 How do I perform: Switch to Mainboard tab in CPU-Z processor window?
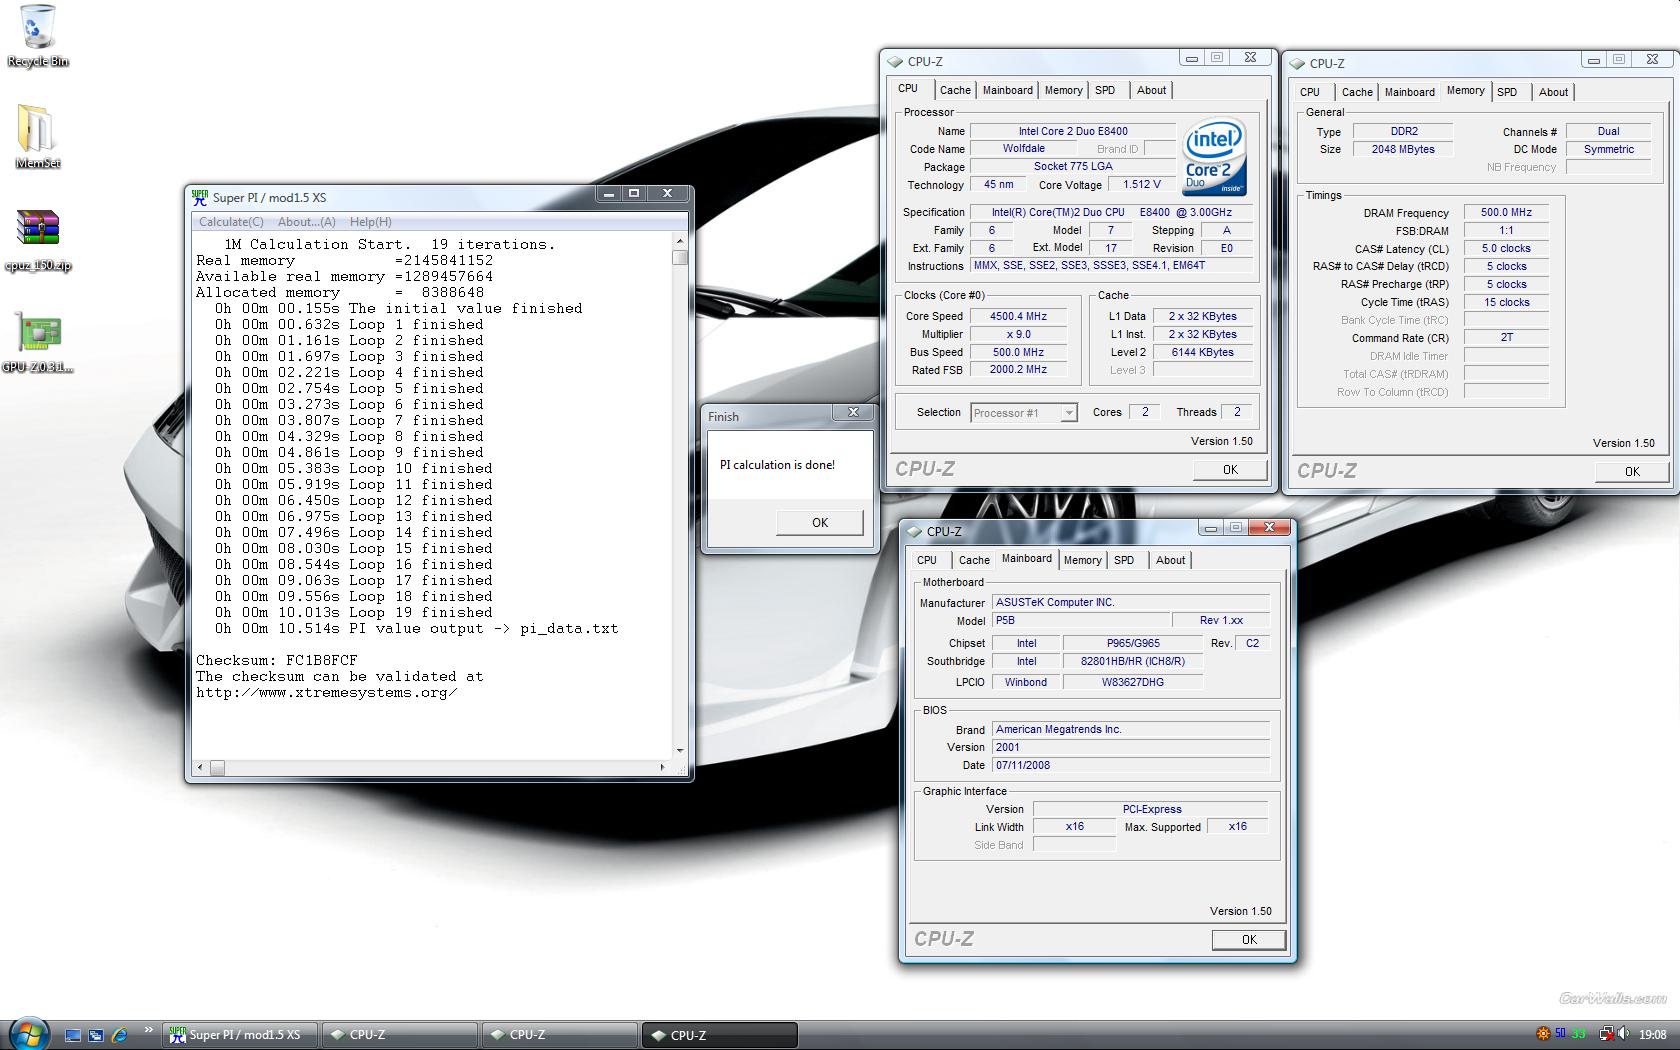(1007, 90)
